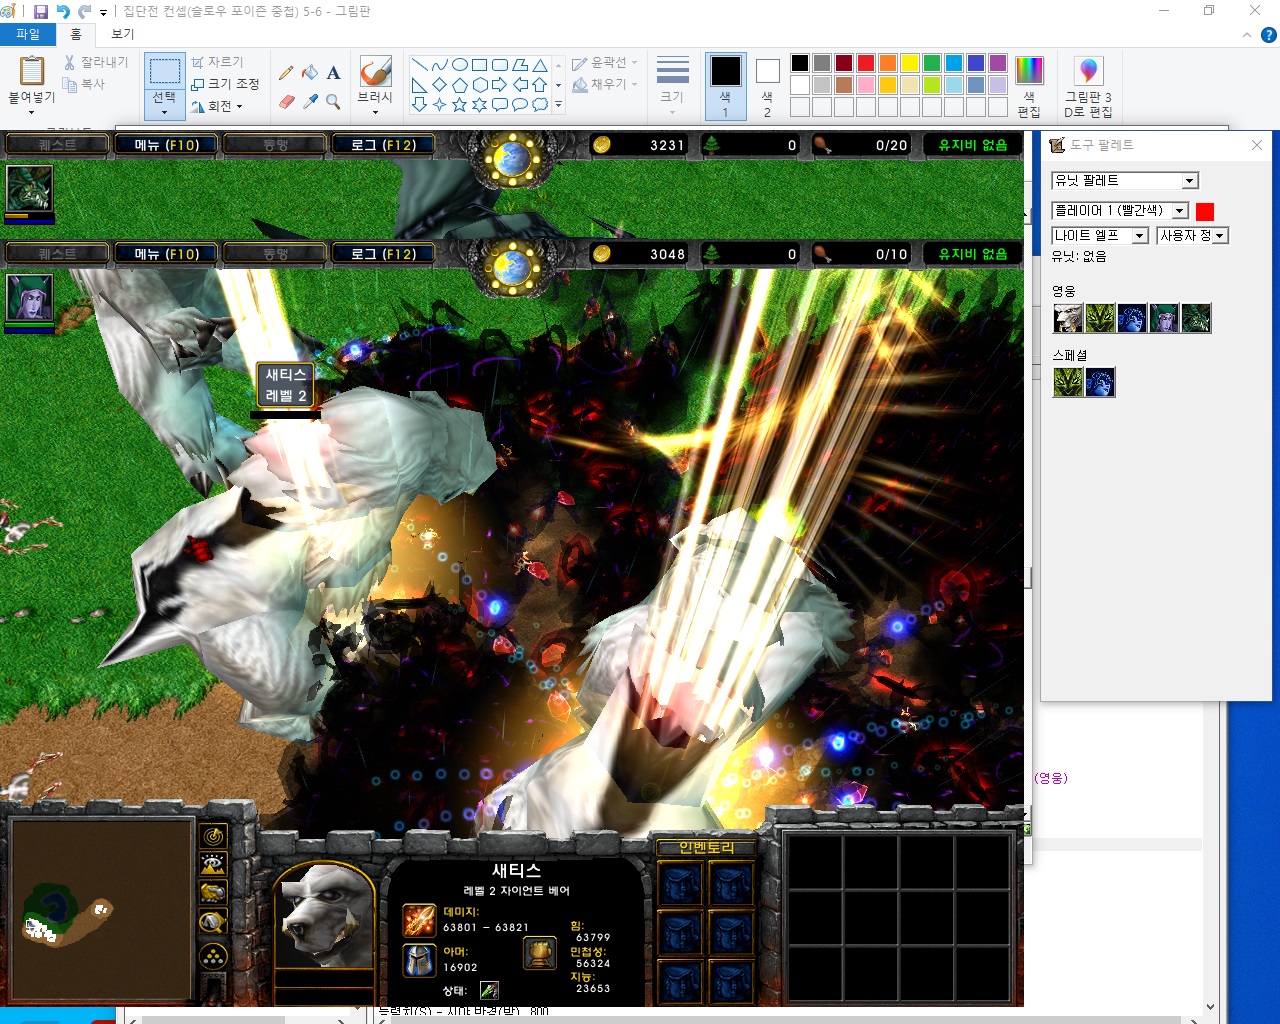
Task: Select the white wolf hero in tool palette
Action: (1068, 318)
